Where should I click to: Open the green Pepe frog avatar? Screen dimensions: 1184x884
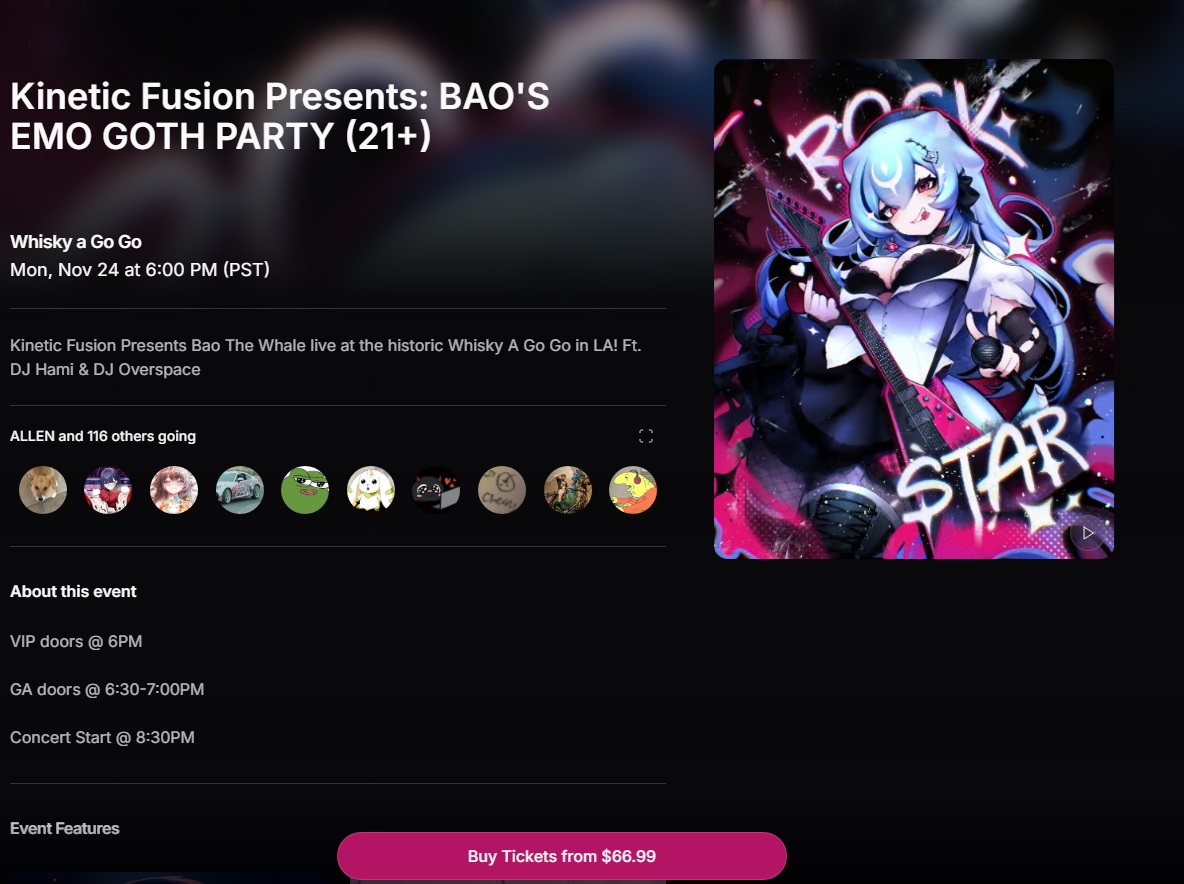click(x=305, y=490)
